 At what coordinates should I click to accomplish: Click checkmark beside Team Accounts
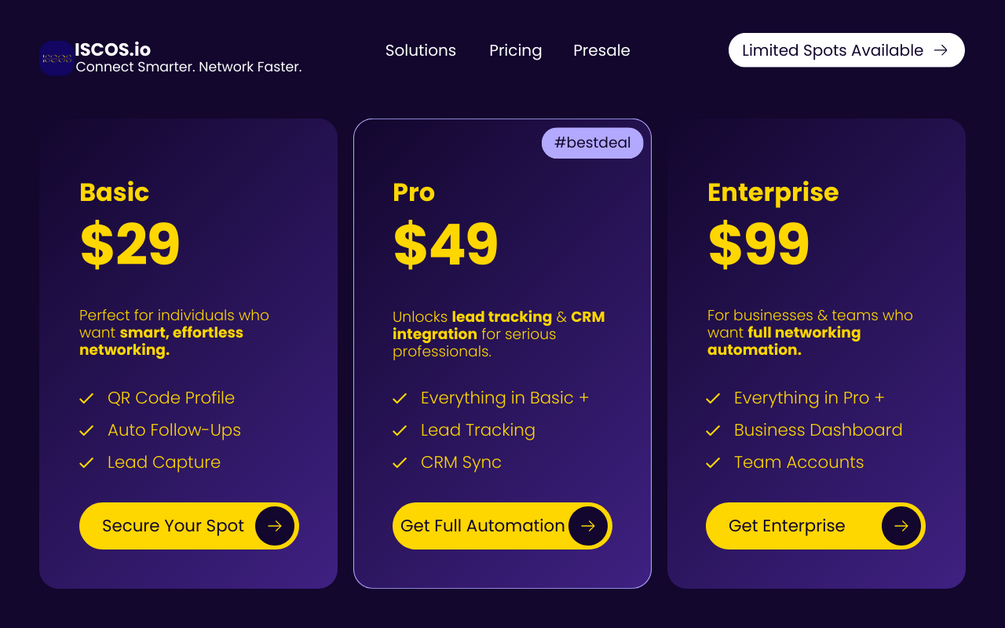[x=713, y=463]
